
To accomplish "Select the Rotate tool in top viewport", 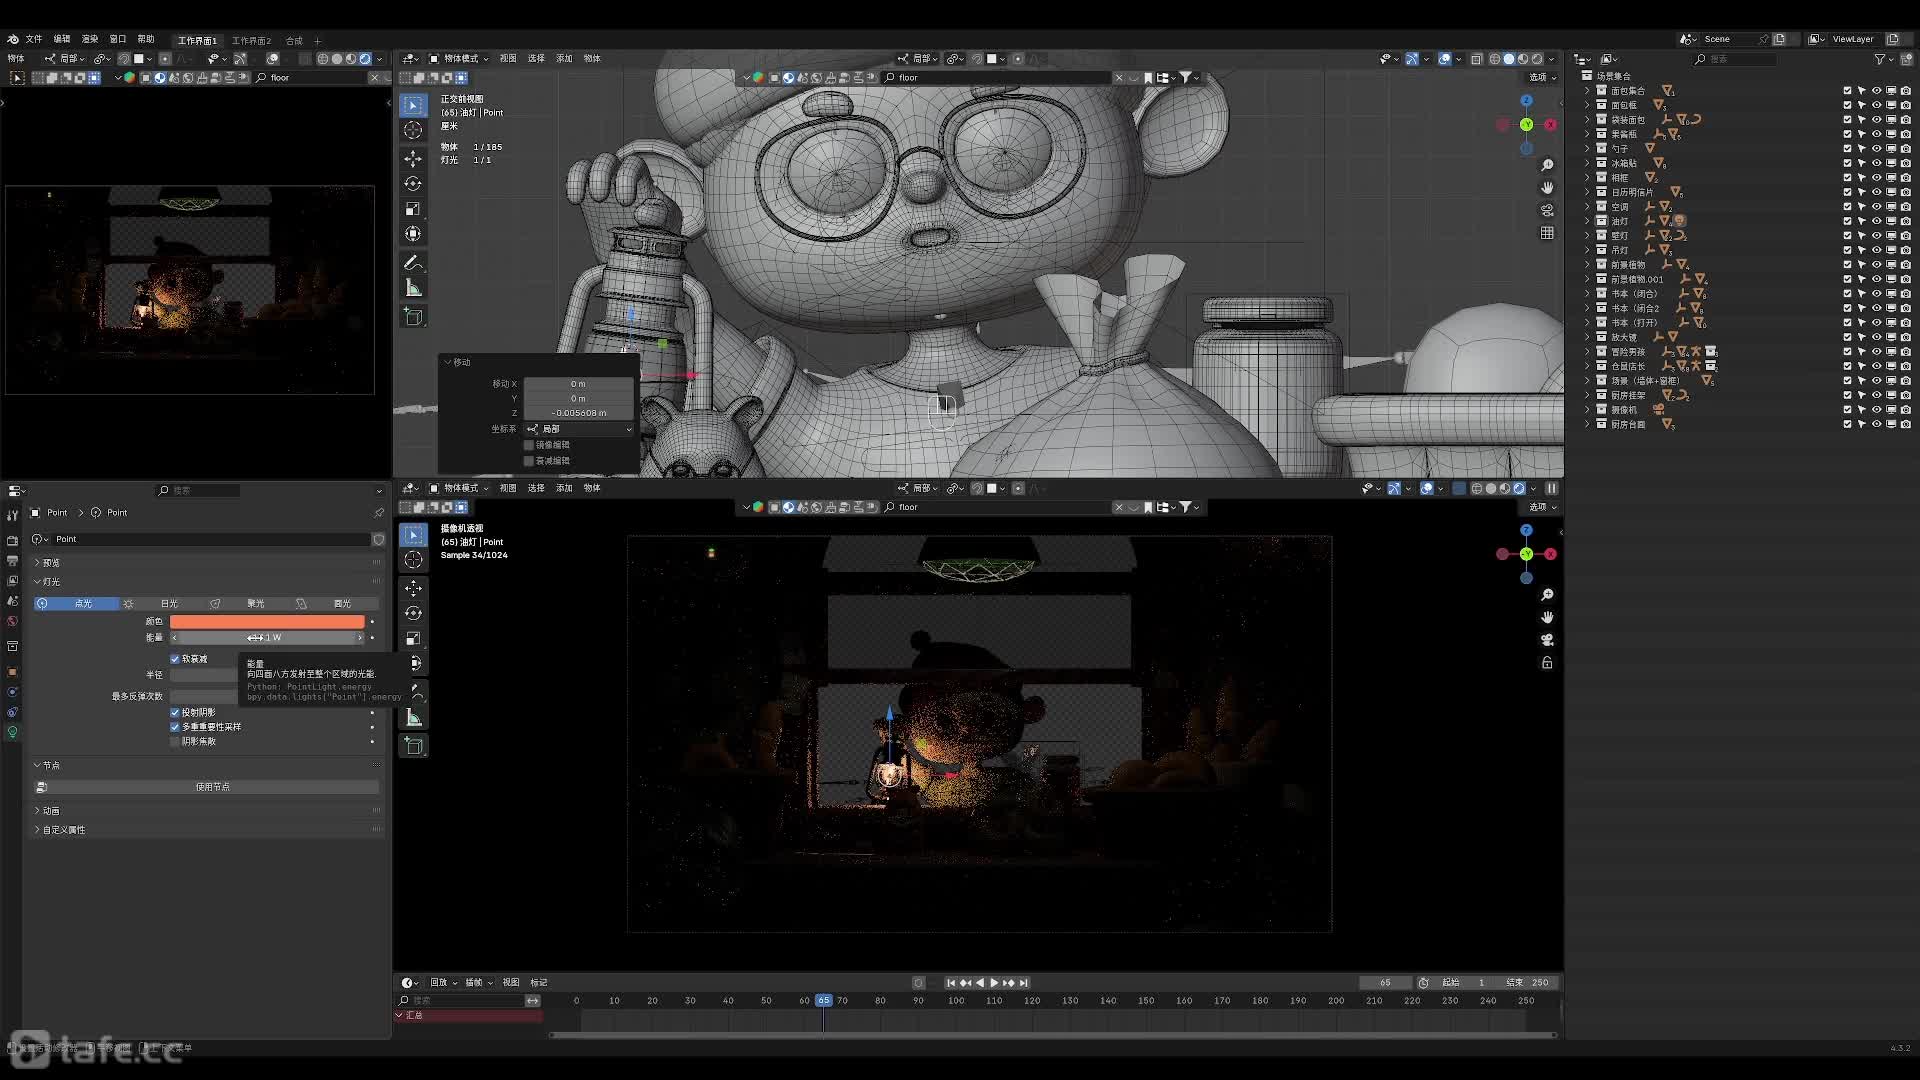I will pos(413,184).
